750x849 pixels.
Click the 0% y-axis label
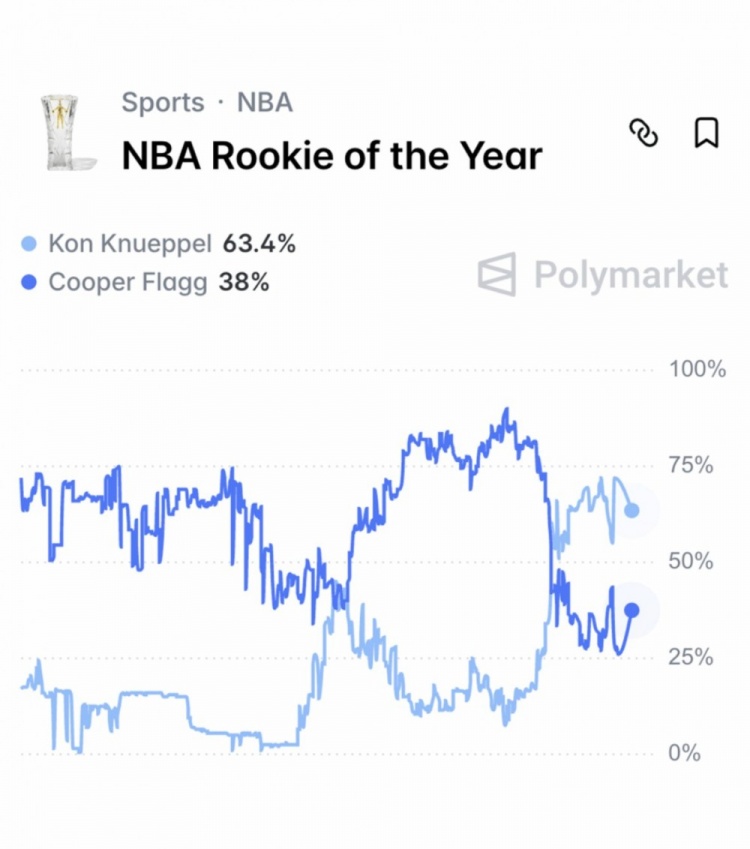pos(685,753)
